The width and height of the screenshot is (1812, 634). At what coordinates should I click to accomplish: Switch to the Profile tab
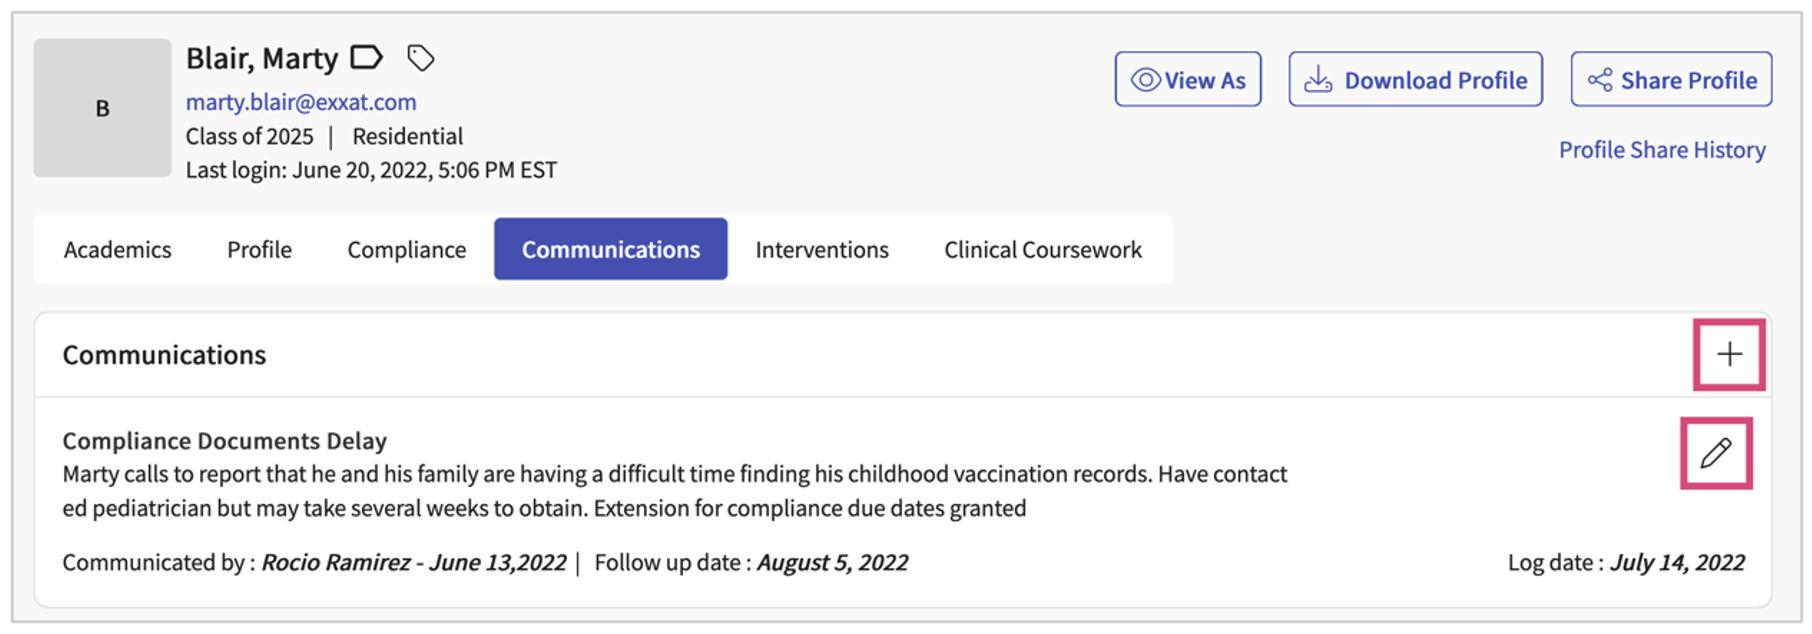pyautogui.click(x=259, y=250)
